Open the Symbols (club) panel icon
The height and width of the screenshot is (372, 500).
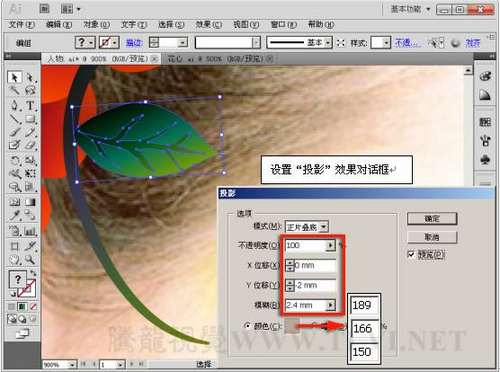pyautogui.click(x=485, y=159)
